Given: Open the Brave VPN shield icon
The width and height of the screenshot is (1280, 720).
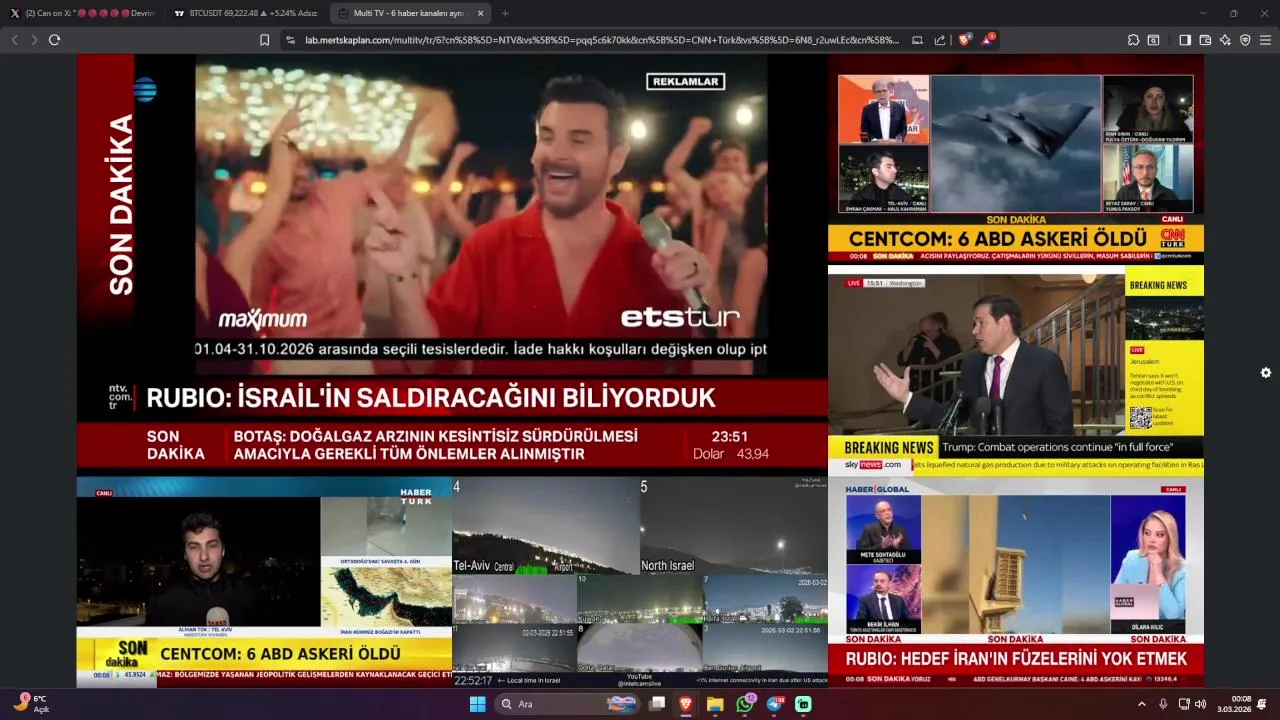Looking at the screenshot, I should click(1245, 40).
